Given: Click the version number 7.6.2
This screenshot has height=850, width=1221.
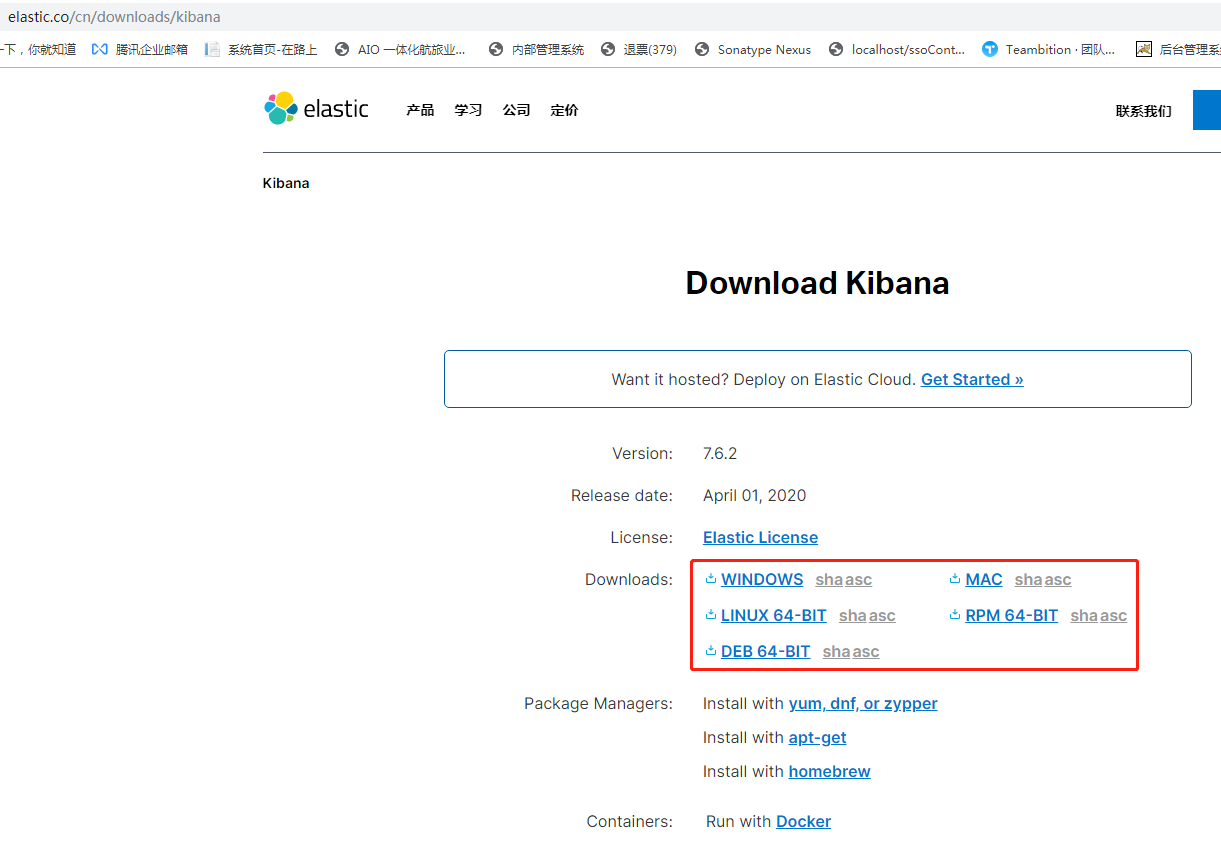Looking at the screenshot, I should [x=720, y=453].
